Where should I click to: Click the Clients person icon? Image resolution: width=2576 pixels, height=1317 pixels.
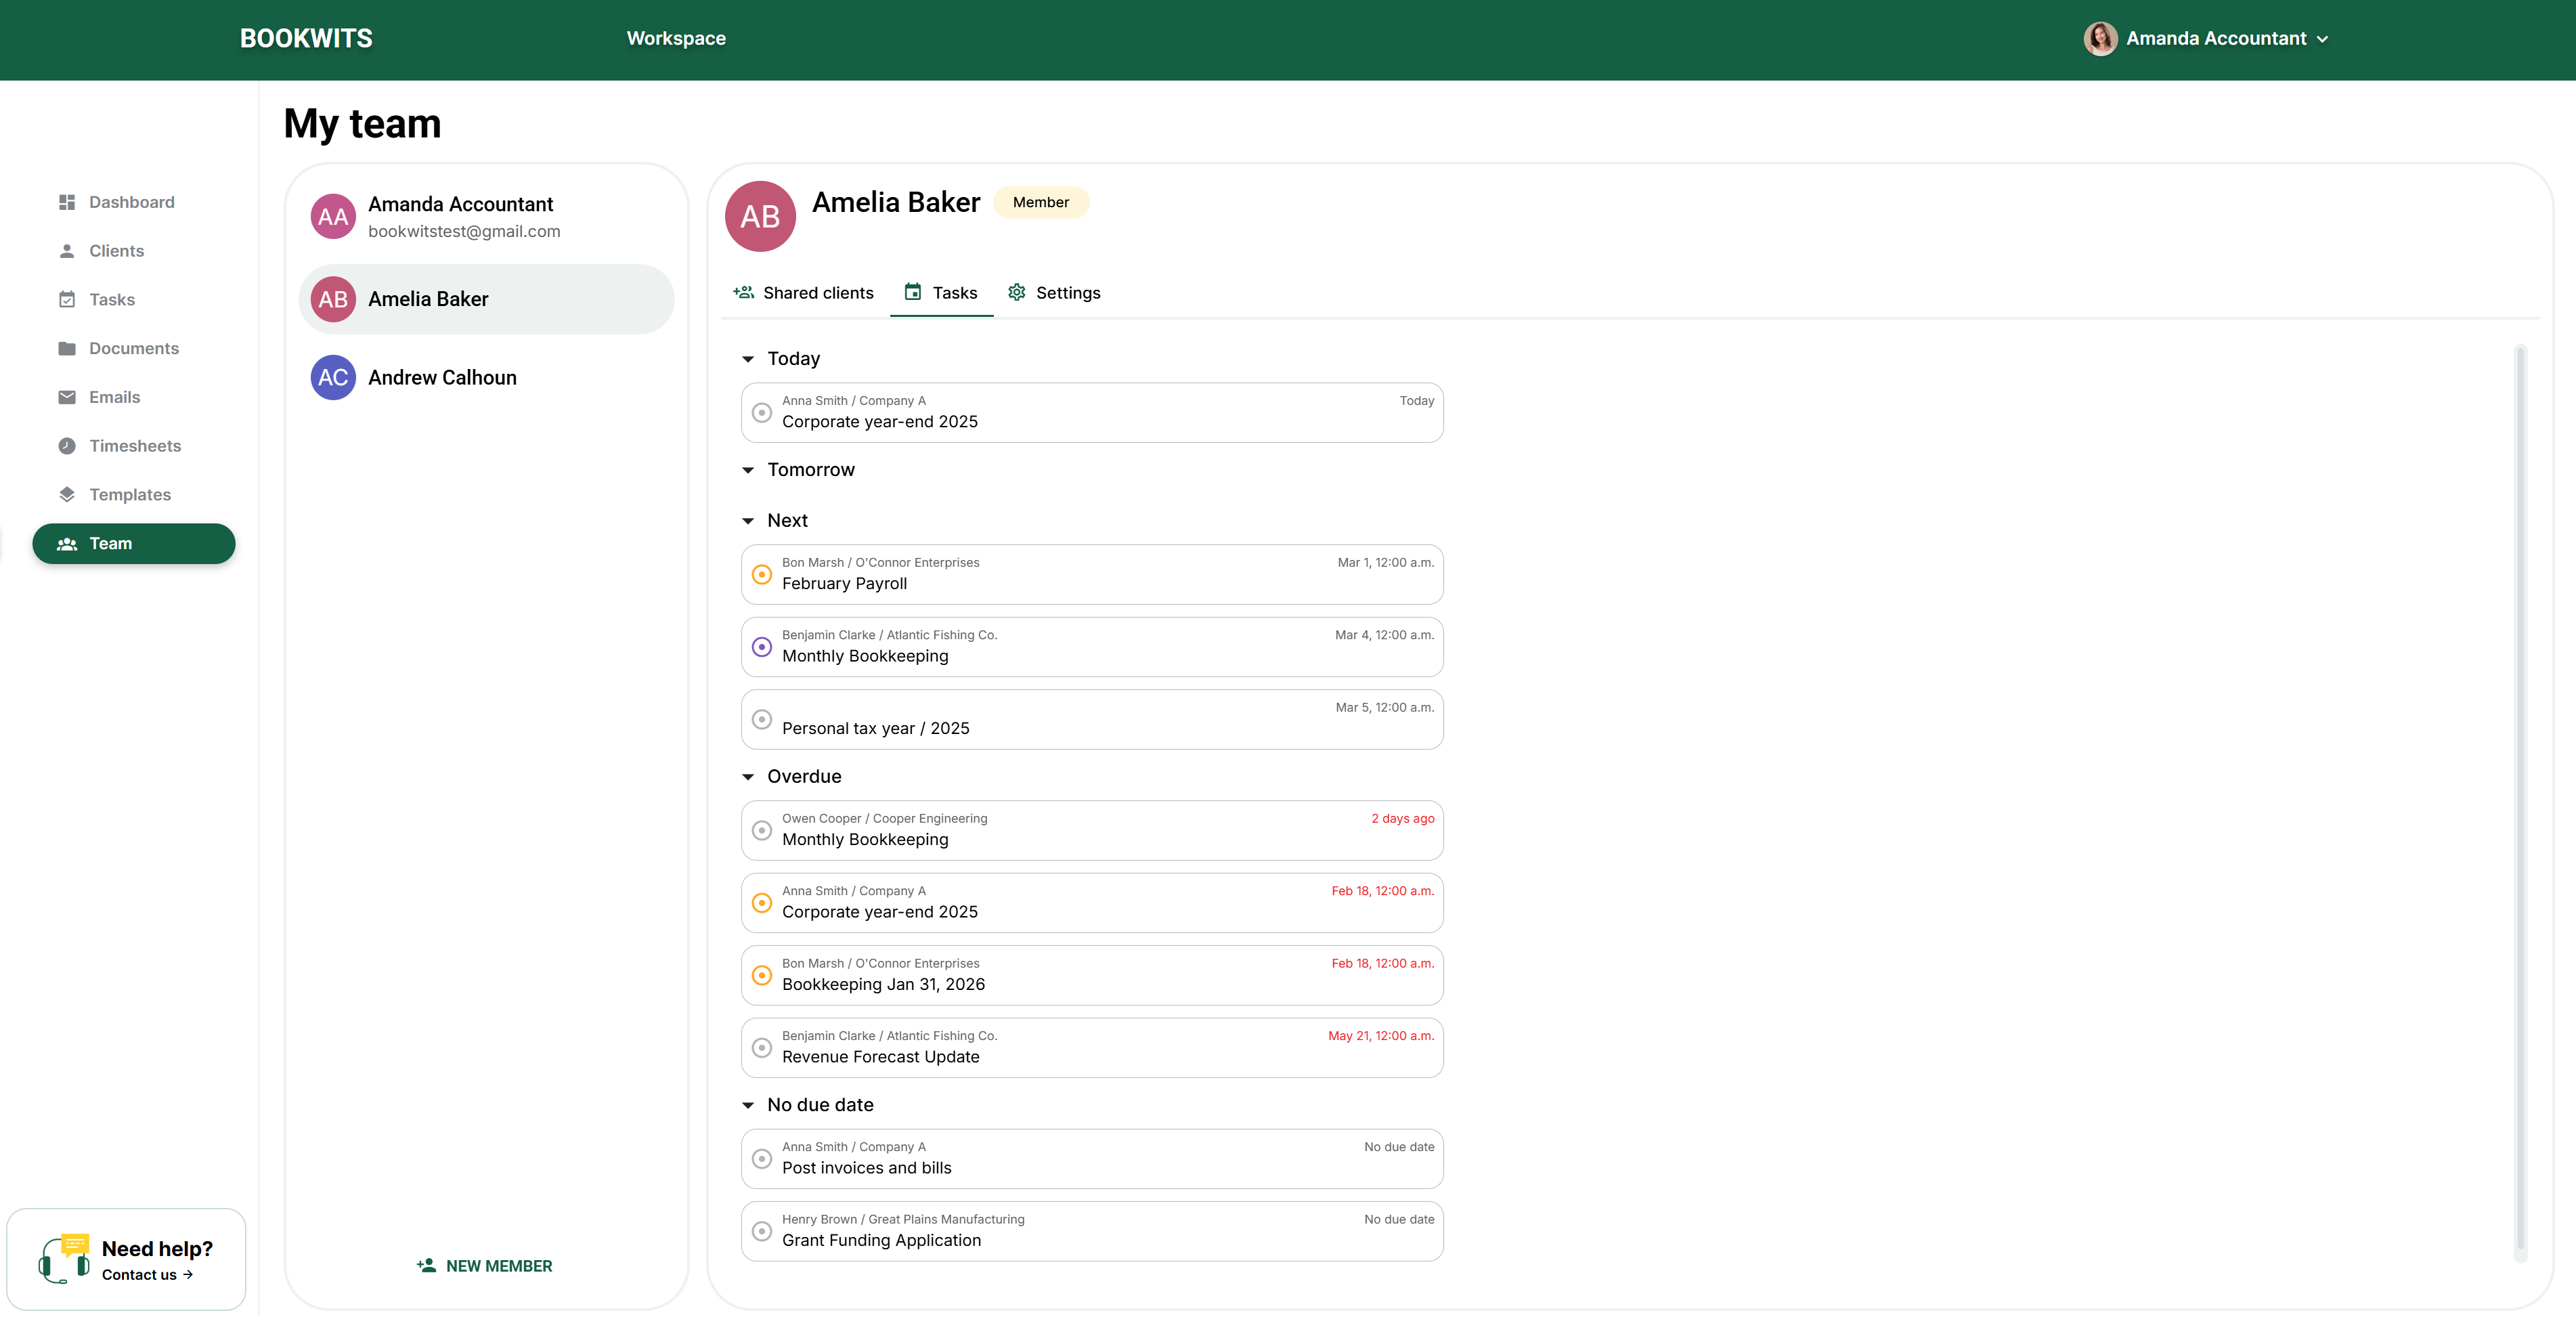tap(67, 251)
